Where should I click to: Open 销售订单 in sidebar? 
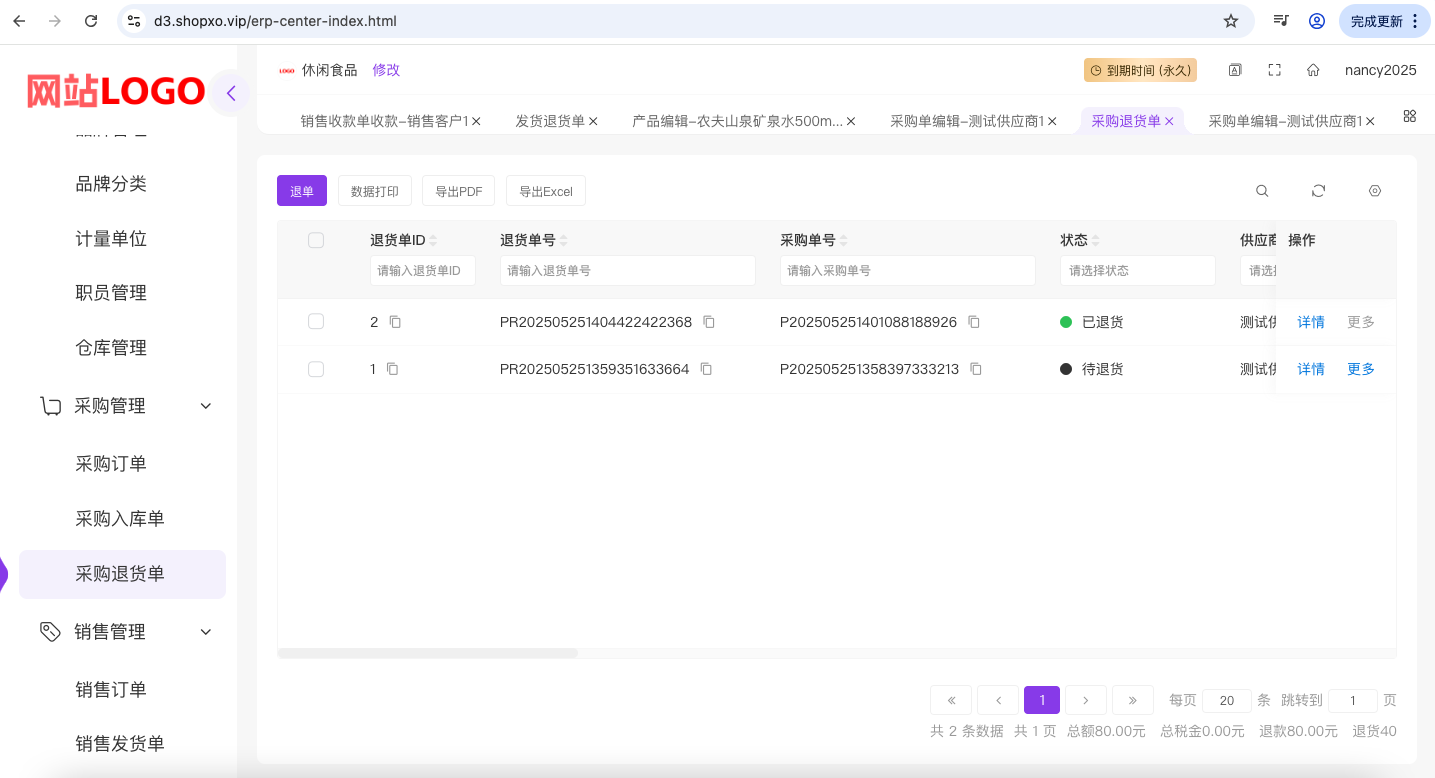[x=111, y=690]
